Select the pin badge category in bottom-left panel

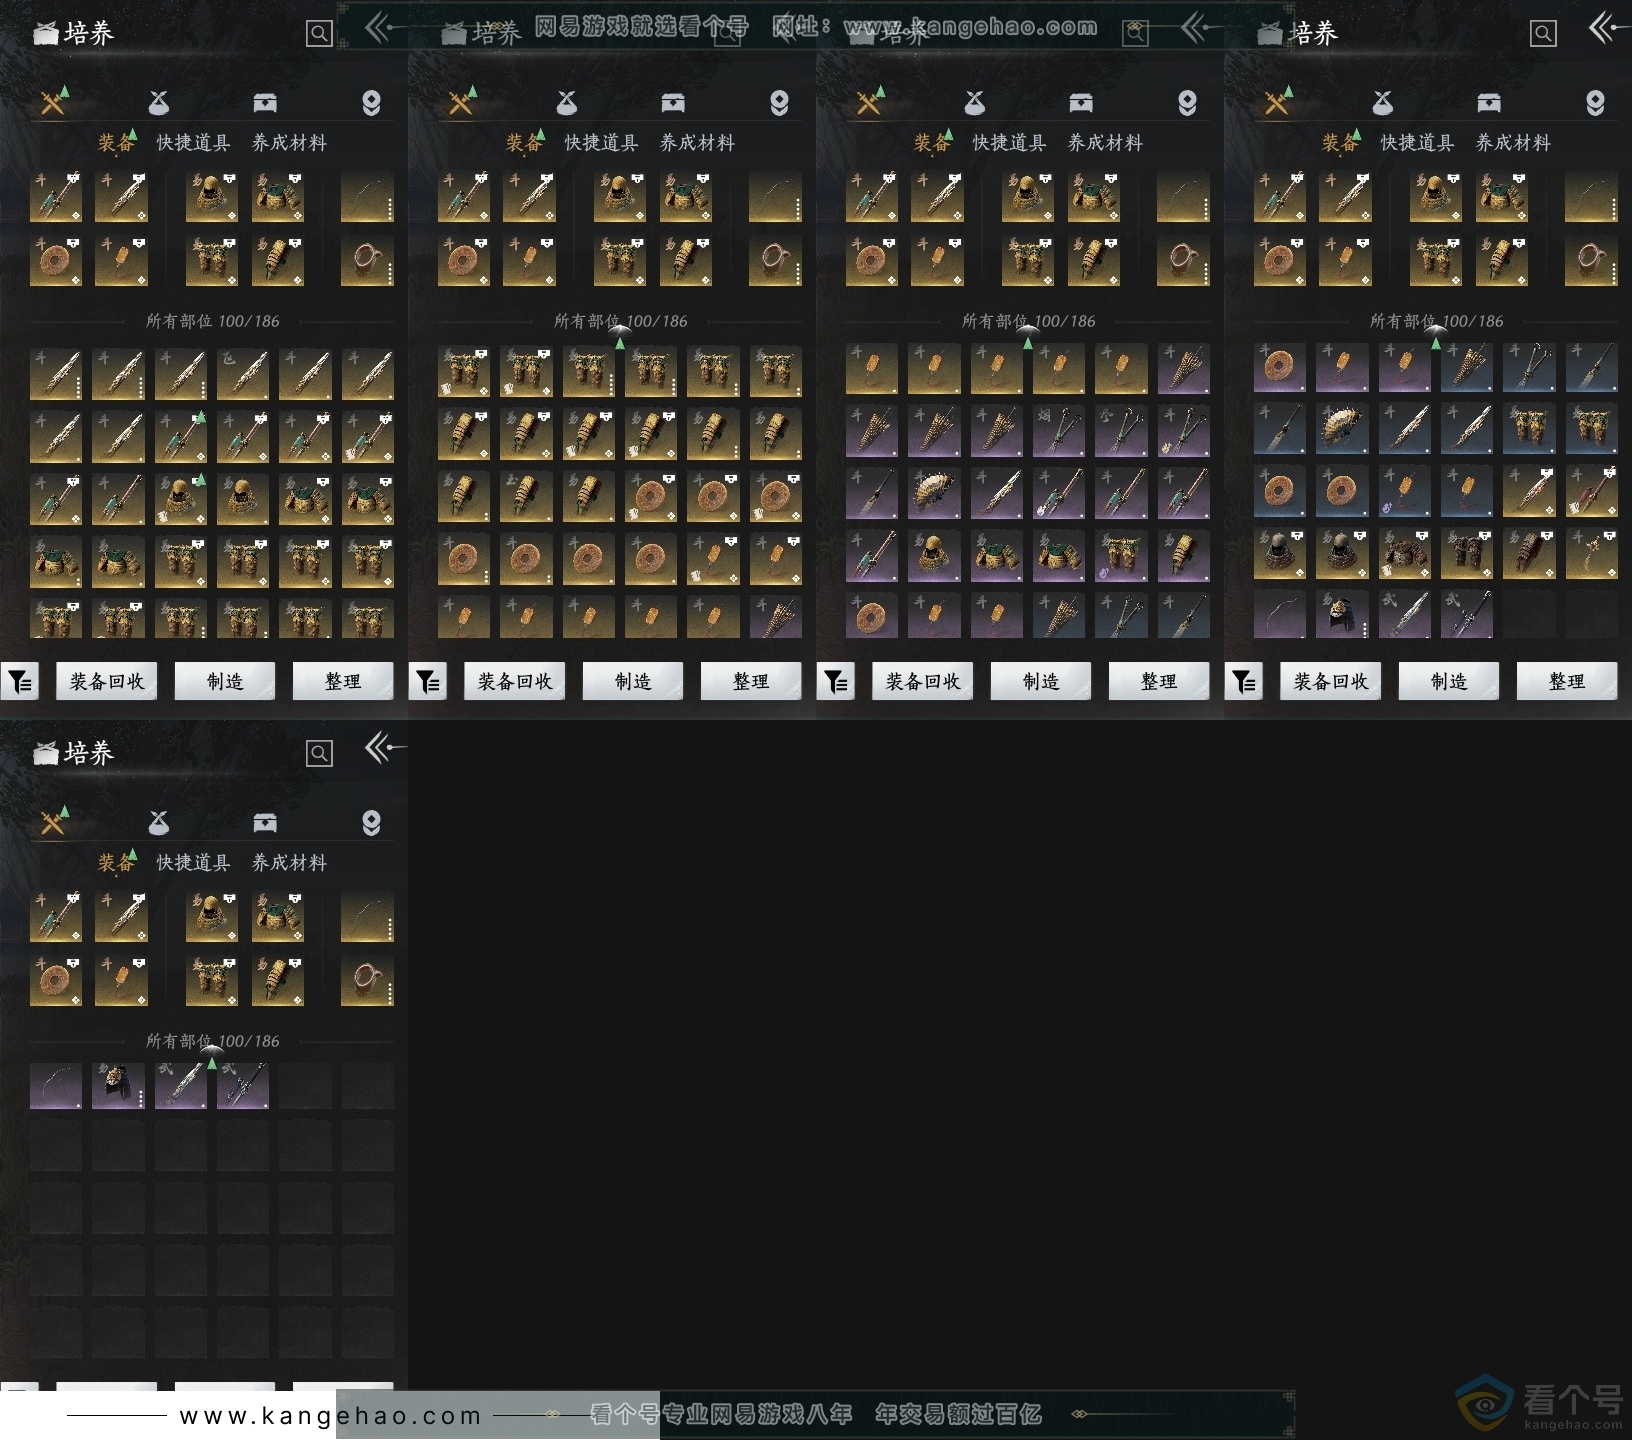click(x=371, y=823)
